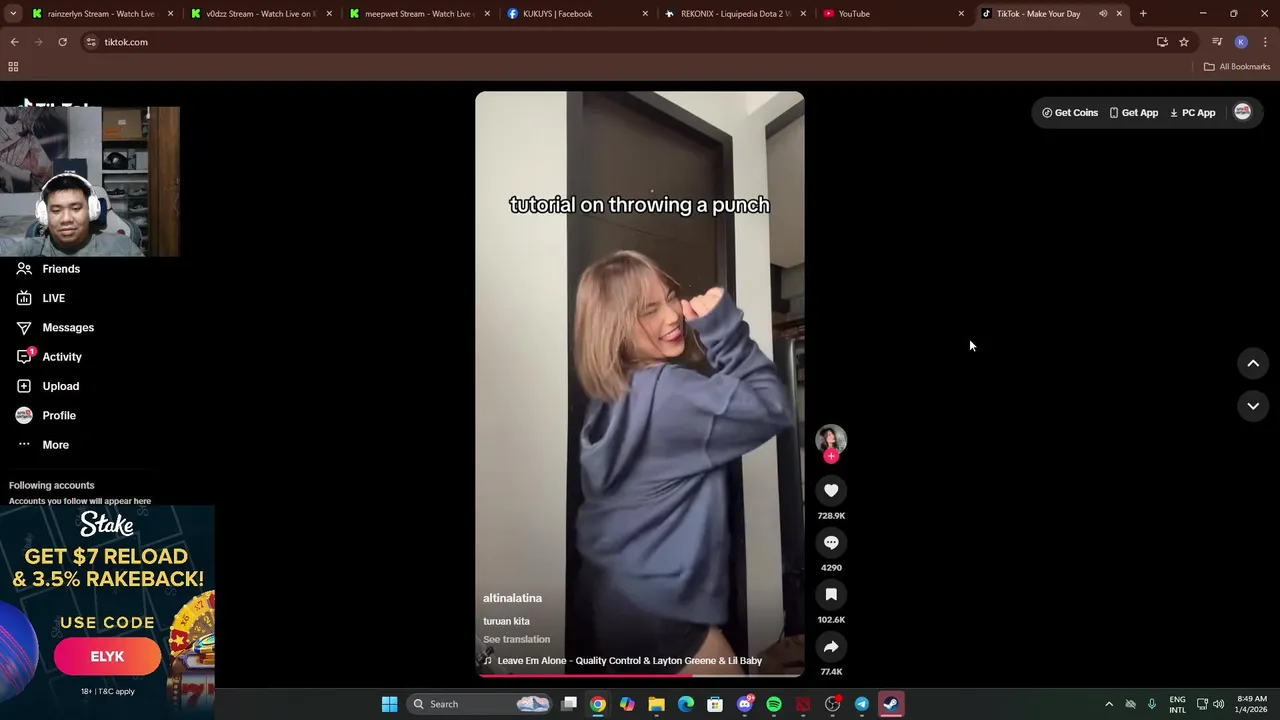
Task: Click the Get App button
Action: tap(1133, 113)
